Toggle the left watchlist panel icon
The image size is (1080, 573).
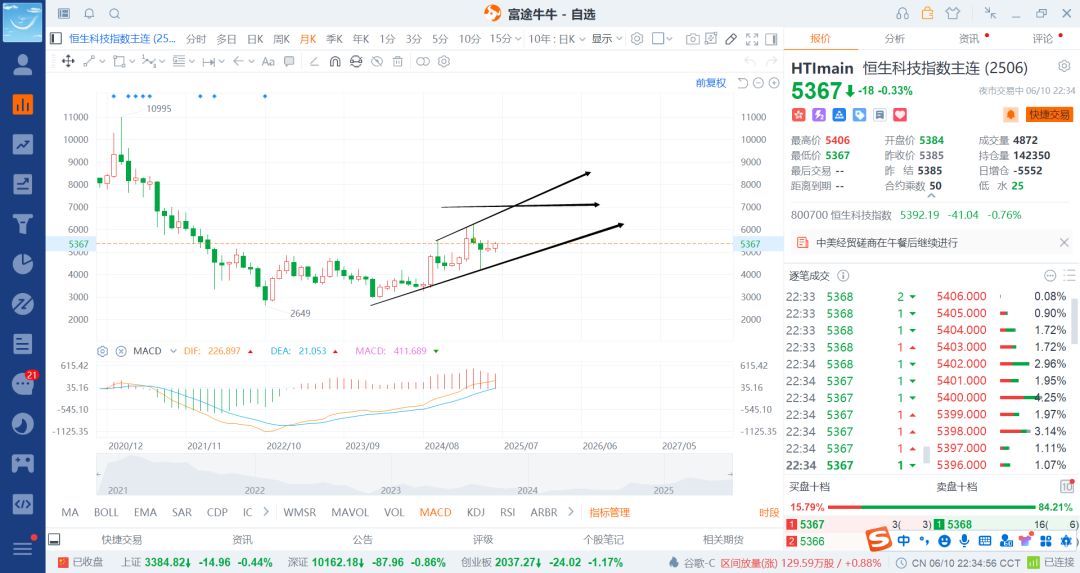coord(56,39)
